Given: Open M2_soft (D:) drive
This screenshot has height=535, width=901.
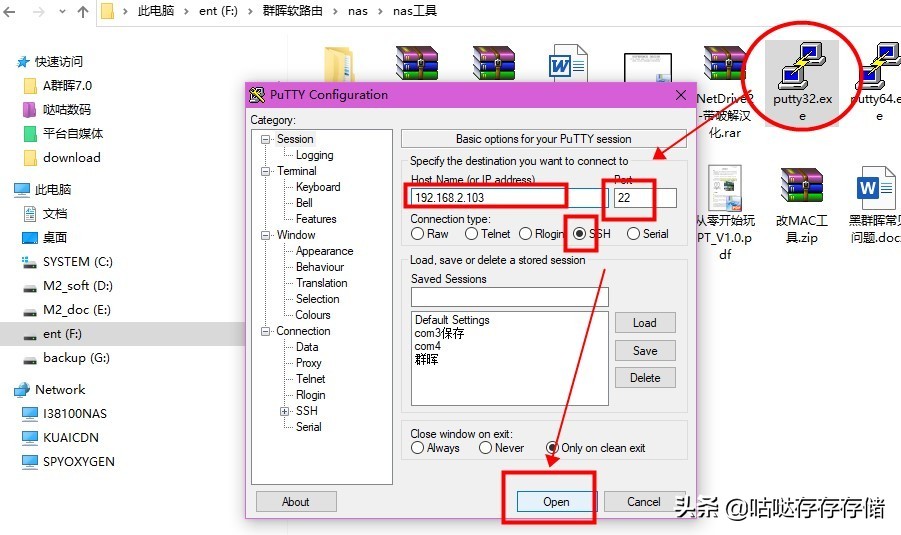Looking at the screenshot, I should click(78, 286).
